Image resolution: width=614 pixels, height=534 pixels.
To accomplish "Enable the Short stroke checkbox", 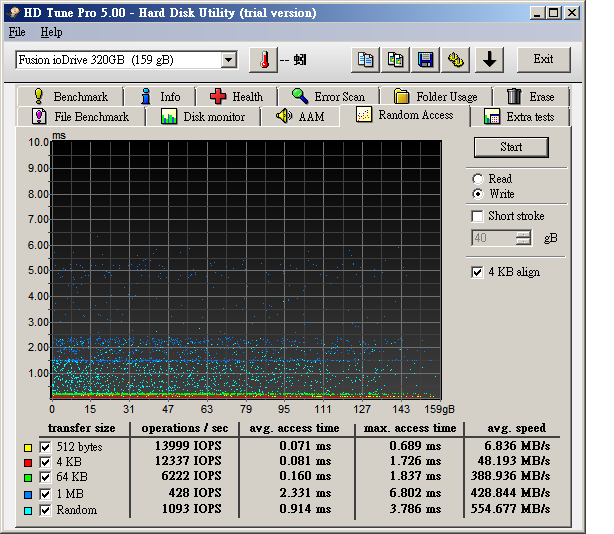I will click(477, 216).
